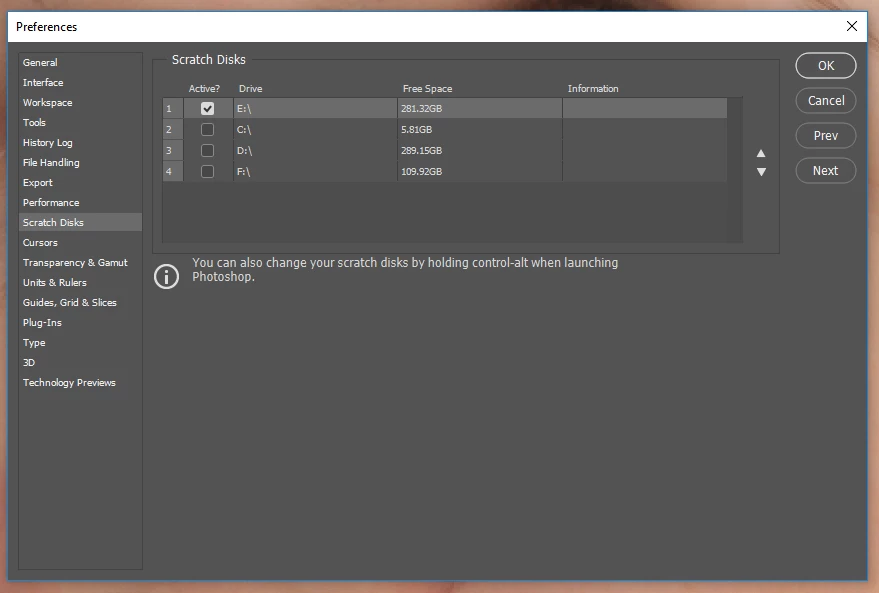879x593 pixels.
Task: Click the info icon beside the scratch disk hint
Action: [166, 276]
